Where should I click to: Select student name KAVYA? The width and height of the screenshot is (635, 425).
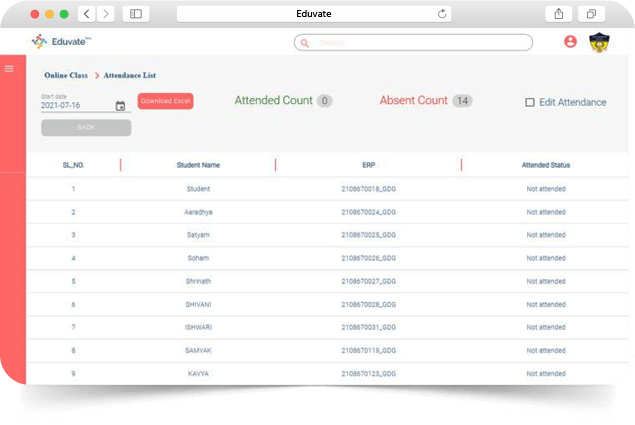click(x=198, y=374)
